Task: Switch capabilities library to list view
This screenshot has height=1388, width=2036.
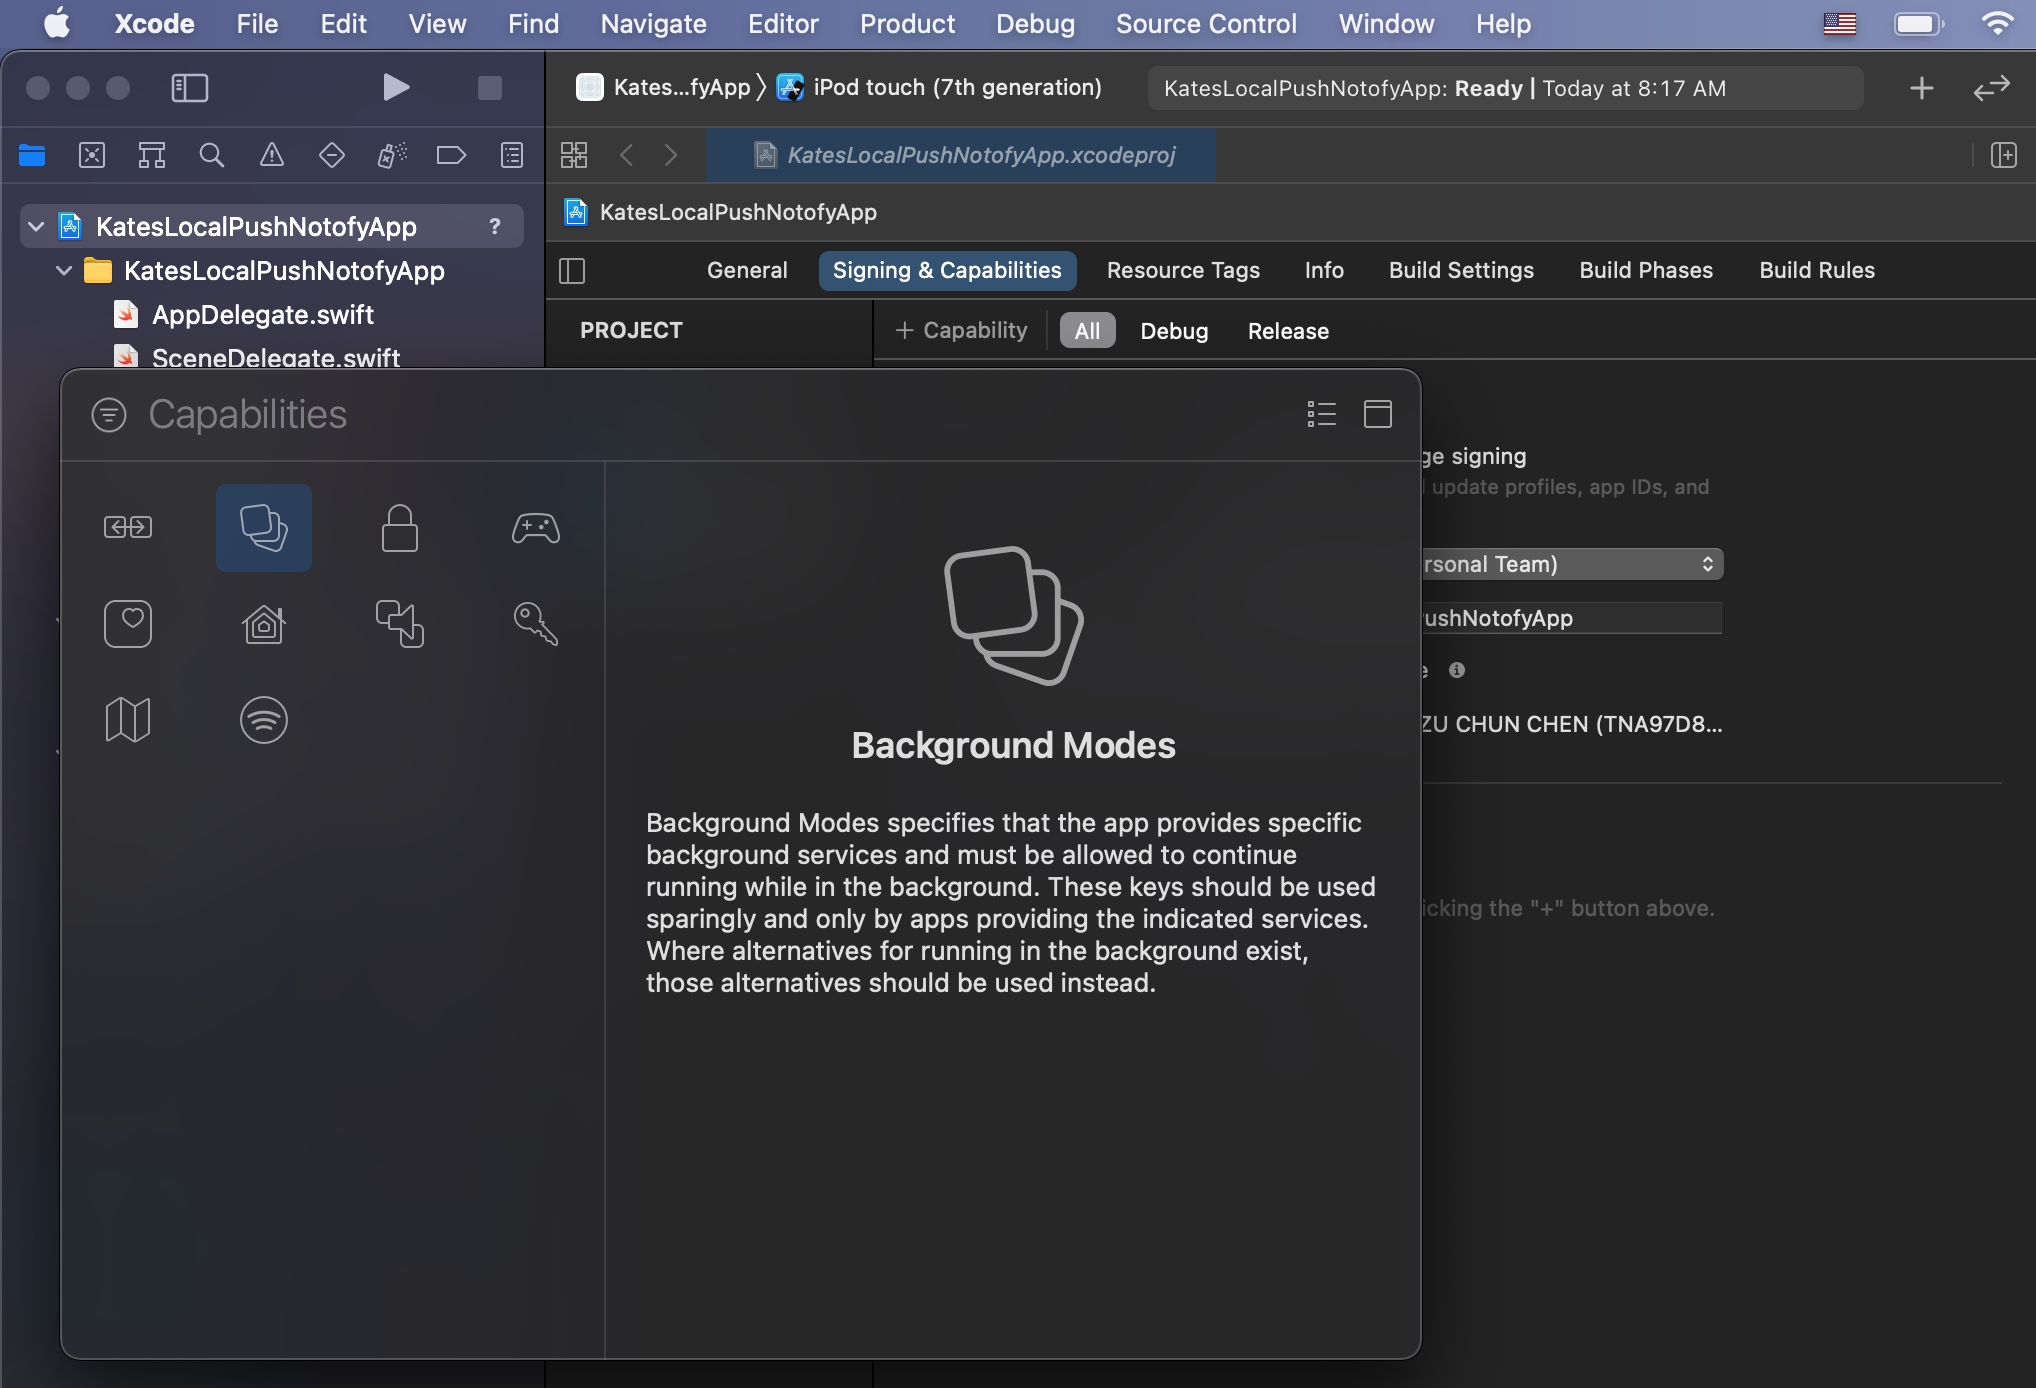Action: coord(1321,414)
